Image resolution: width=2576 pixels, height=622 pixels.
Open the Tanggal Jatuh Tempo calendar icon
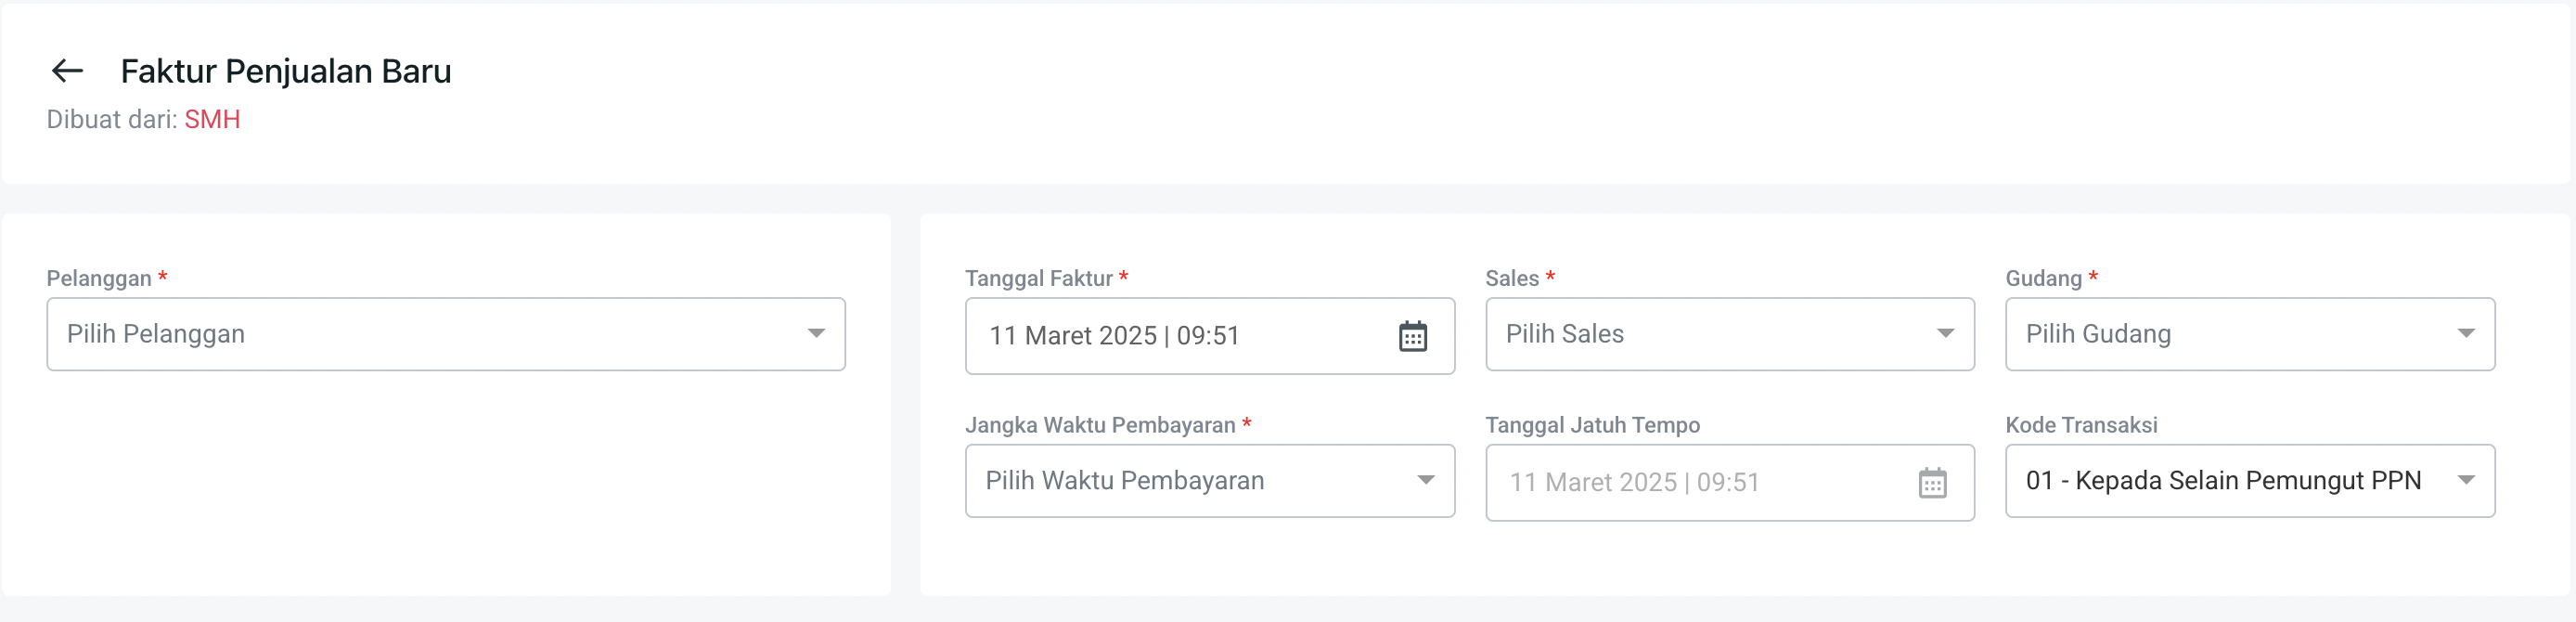[x=1932, y=484]
